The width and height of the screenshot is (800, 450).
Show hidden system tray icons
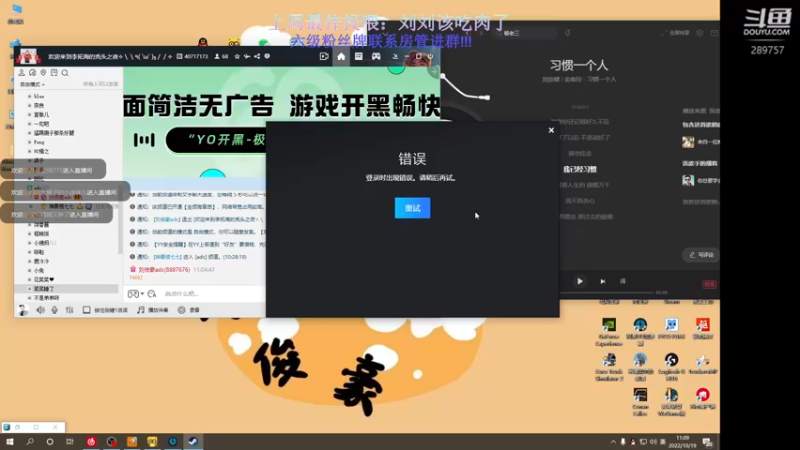point(613,442)
